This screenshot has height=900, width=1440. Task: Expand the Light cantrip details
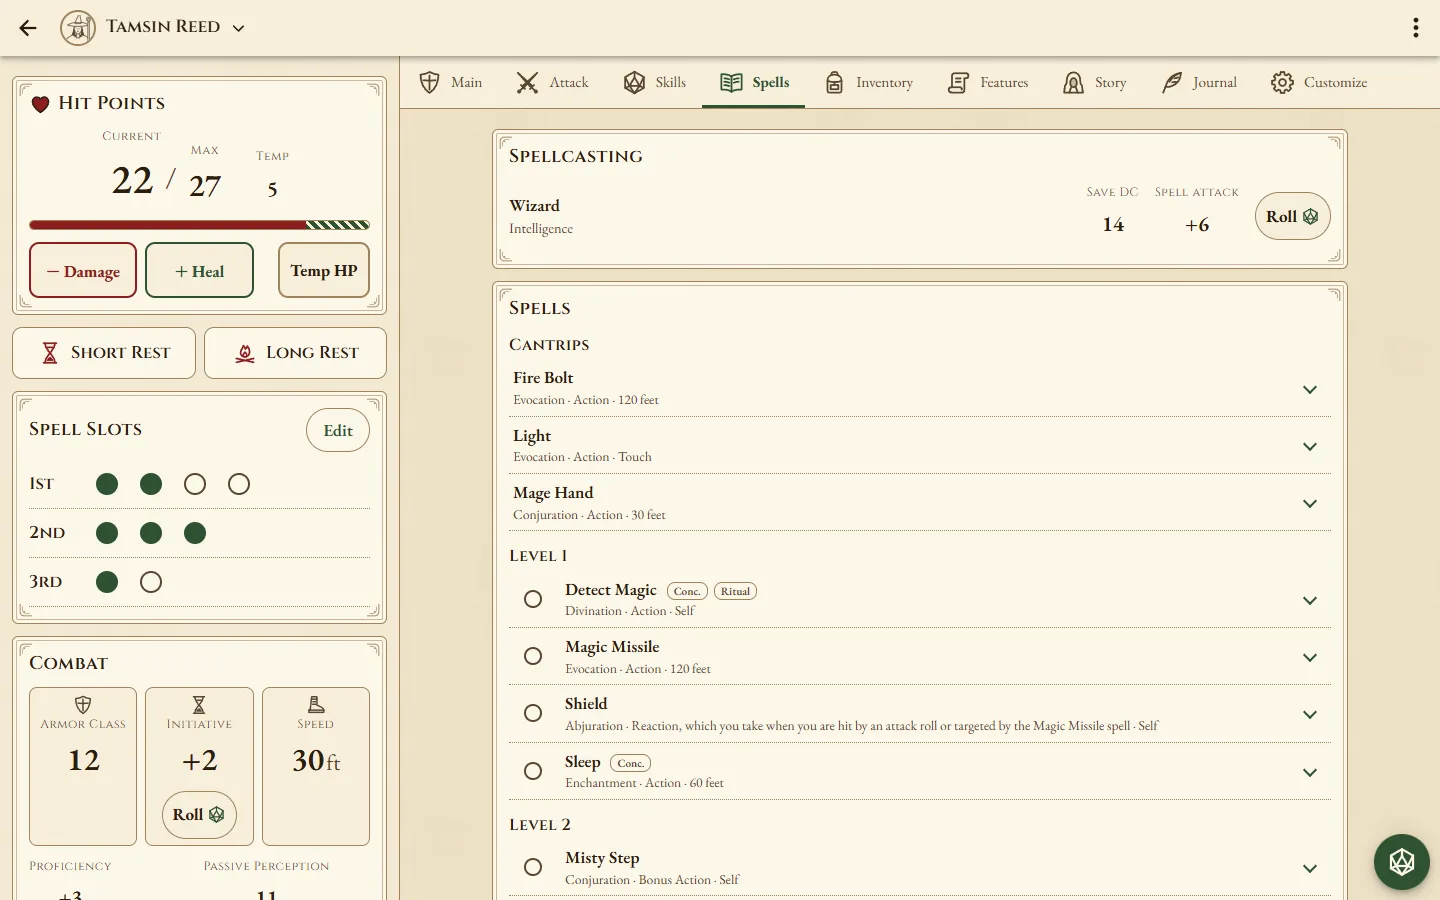[1310, 446]
